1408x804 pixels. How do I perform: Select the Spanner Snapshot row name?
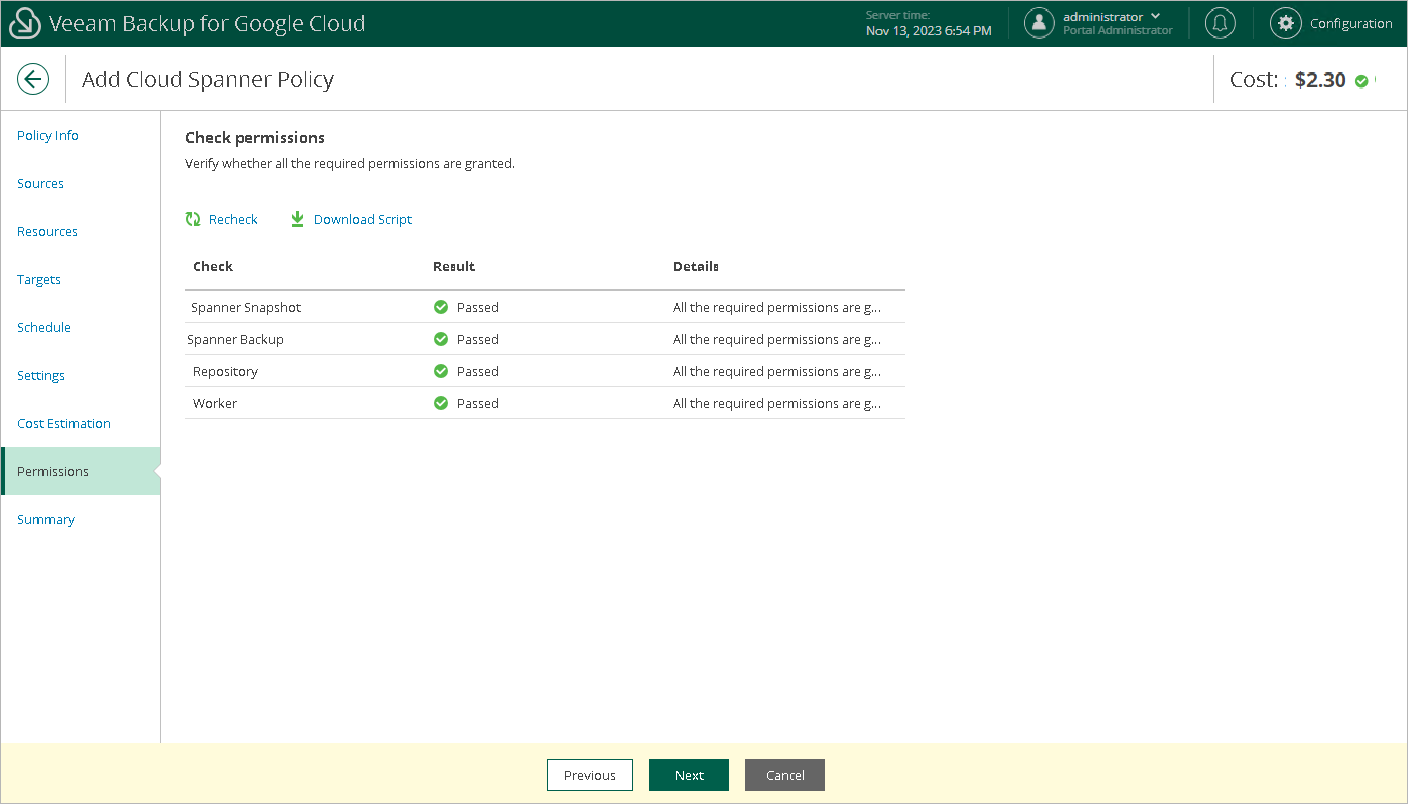[x=246, y=307]
